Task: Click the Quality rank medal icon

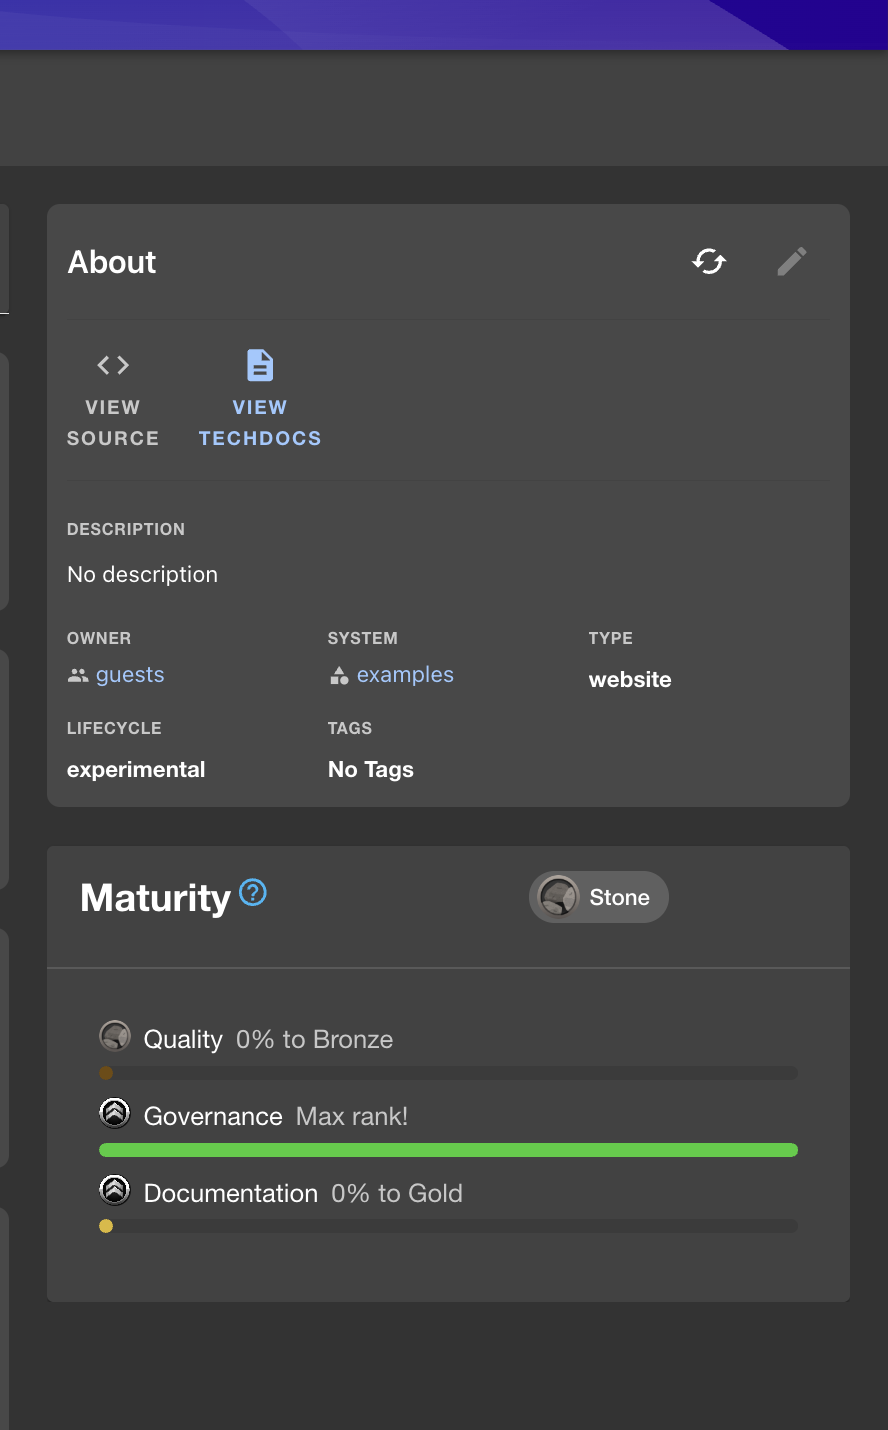Action: coord(115,1037)
